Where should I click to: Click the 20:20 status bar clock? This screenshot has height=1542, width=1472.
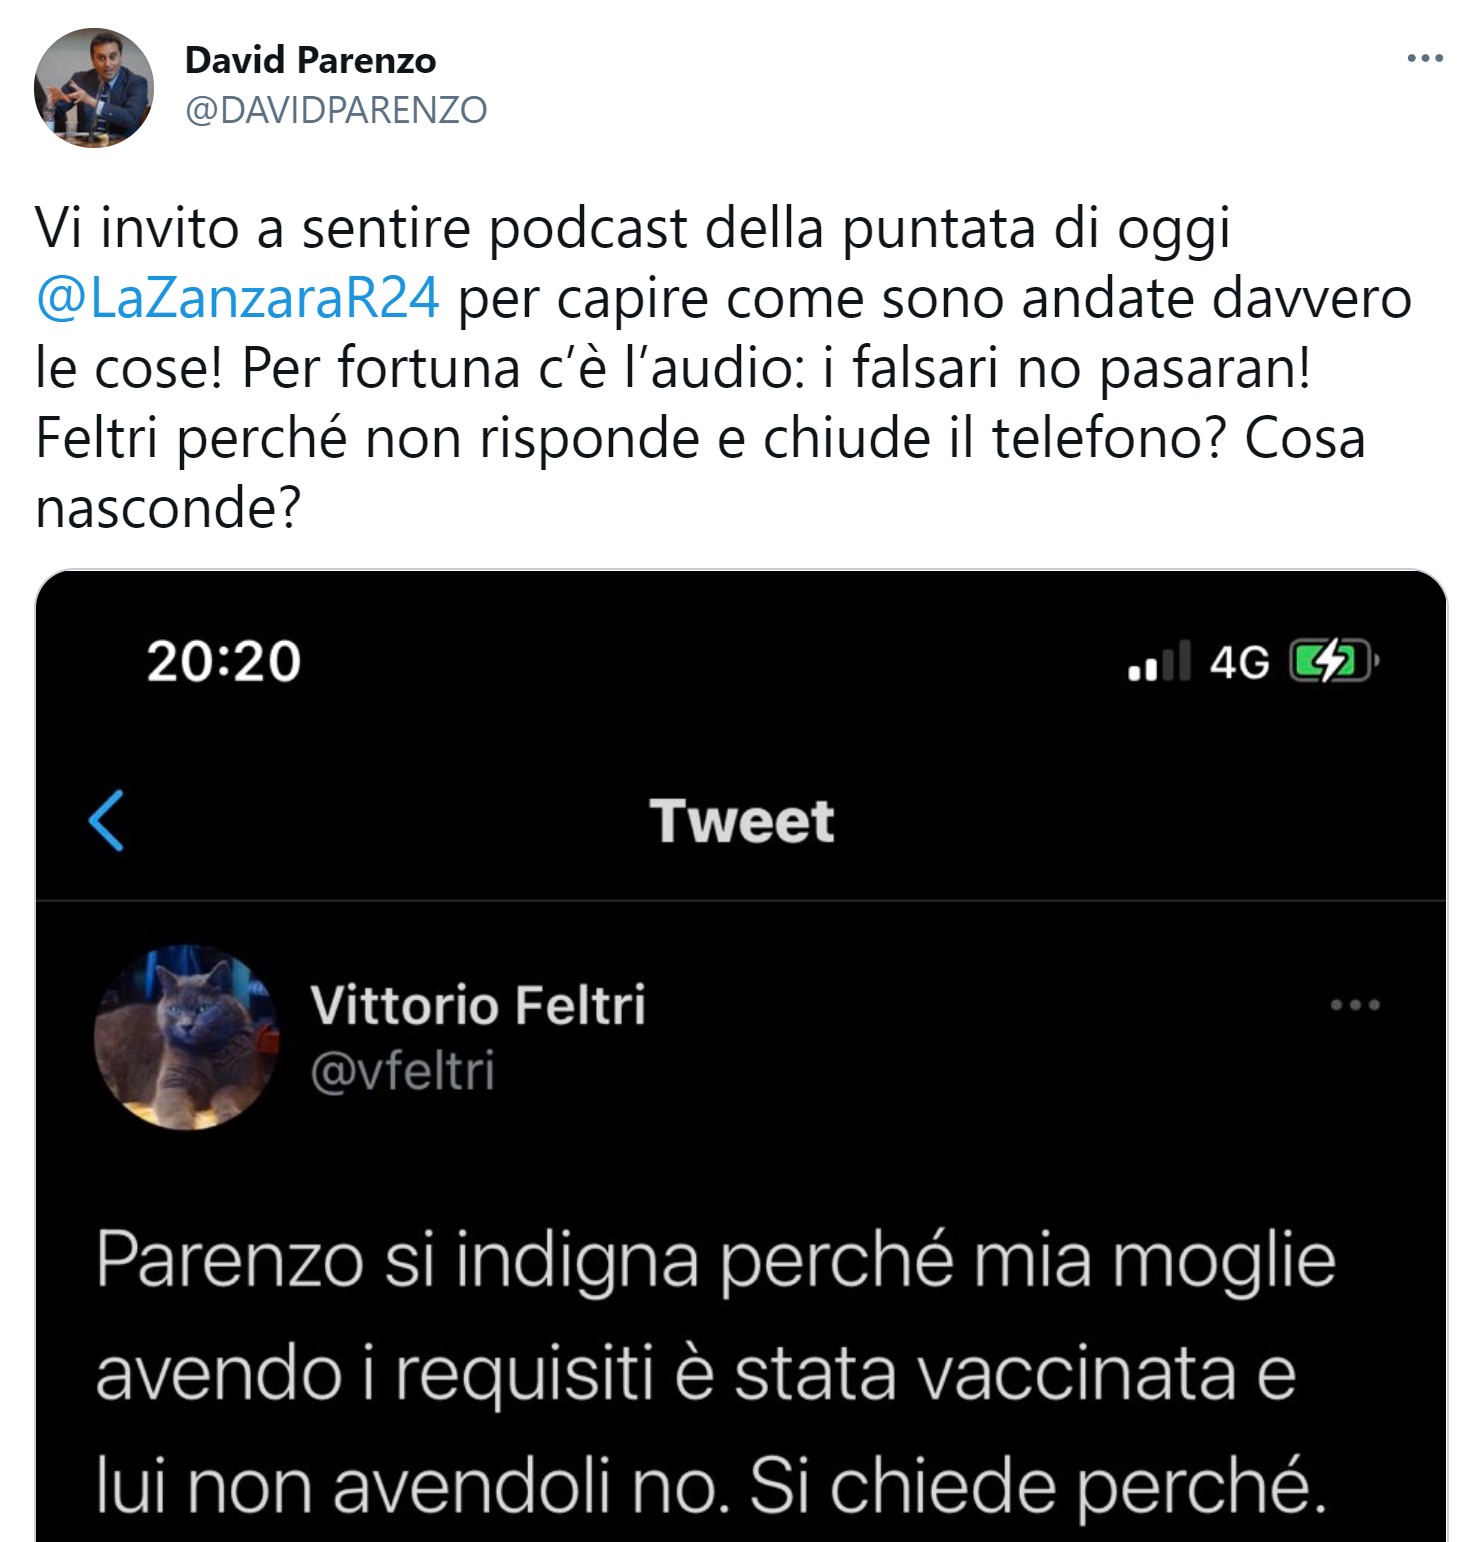coord(223,661)
